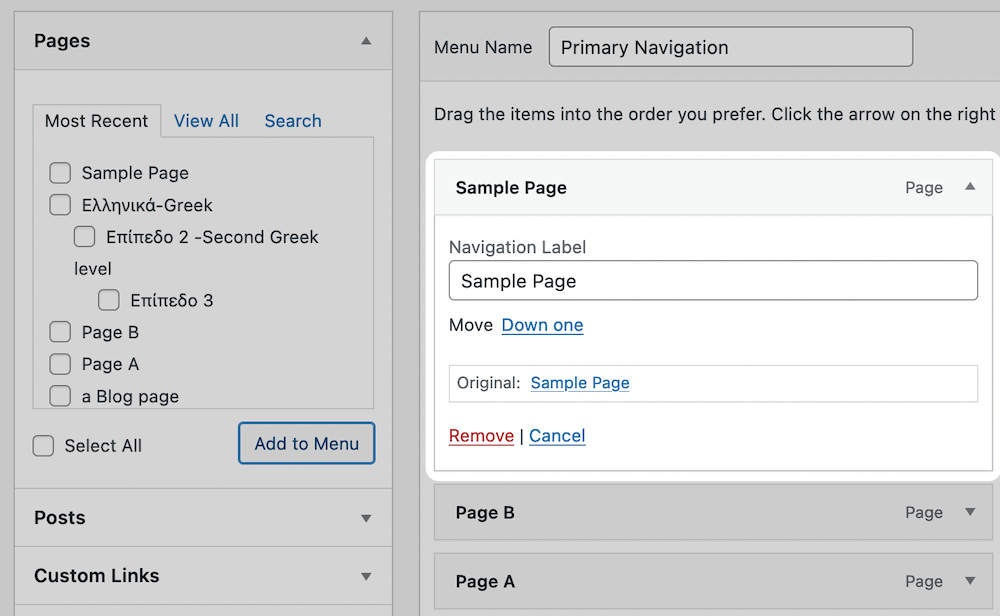Viewport: 1000px width, 616px height.
Task: Expand the Posts panel
Action: [366, 518]
